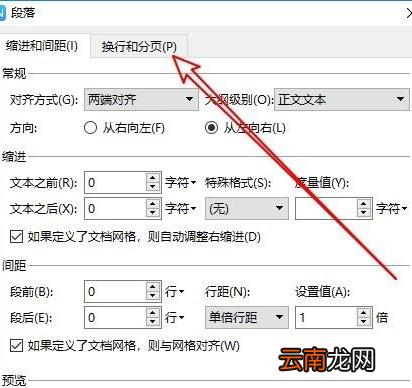
Task: Click the 文本之前(R) input field
Action: 115,182
